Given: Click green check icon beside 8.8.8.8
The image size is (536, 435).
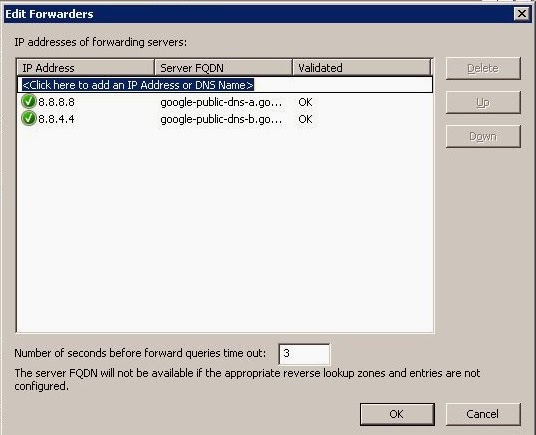Looking at the screenshot, I should click(x=29, y=101).
